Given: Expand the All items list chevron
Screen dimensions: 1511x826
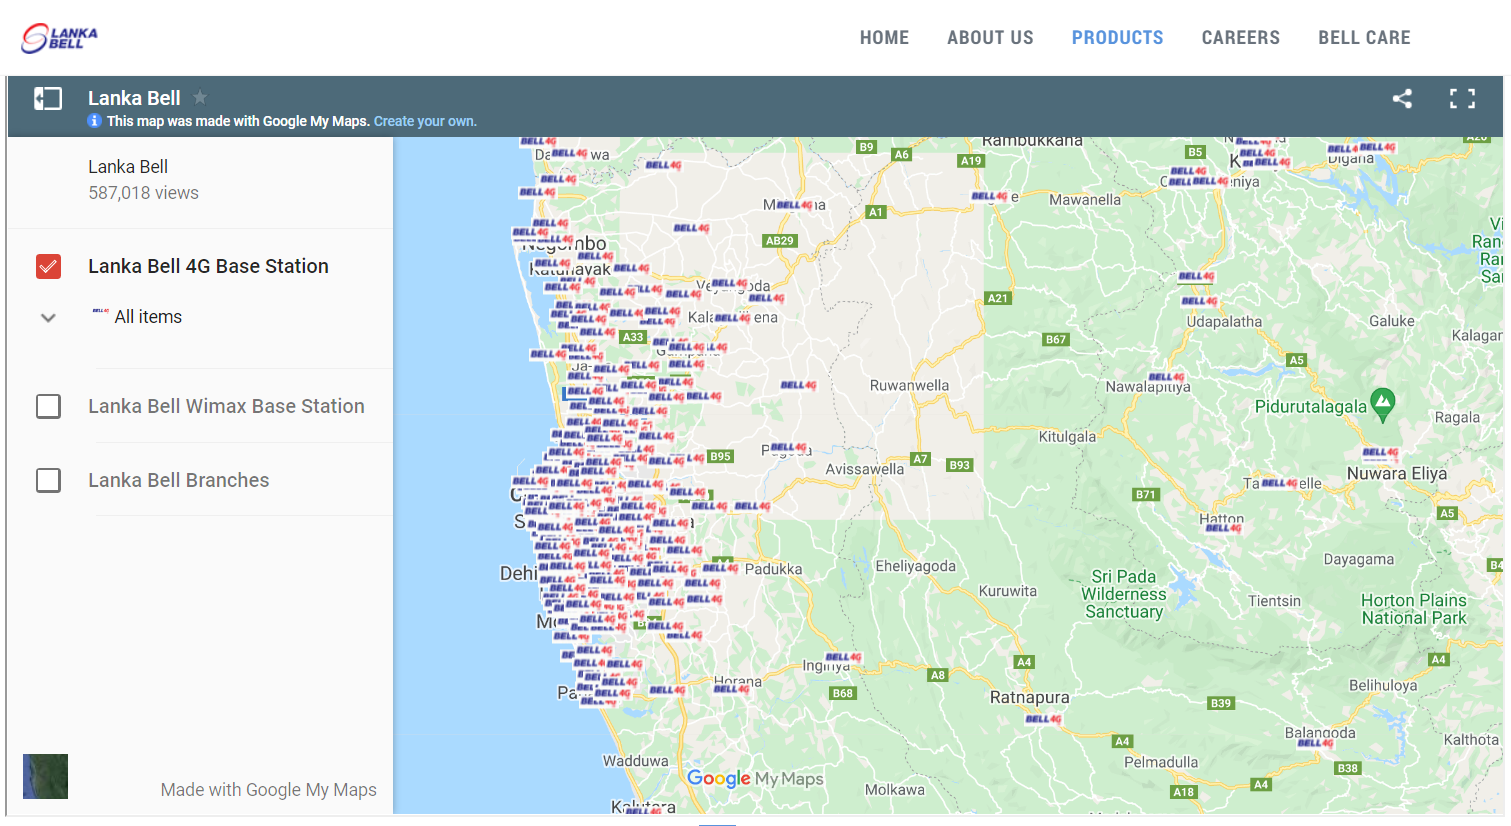Looking at the screenshot, I should [48, 318].
